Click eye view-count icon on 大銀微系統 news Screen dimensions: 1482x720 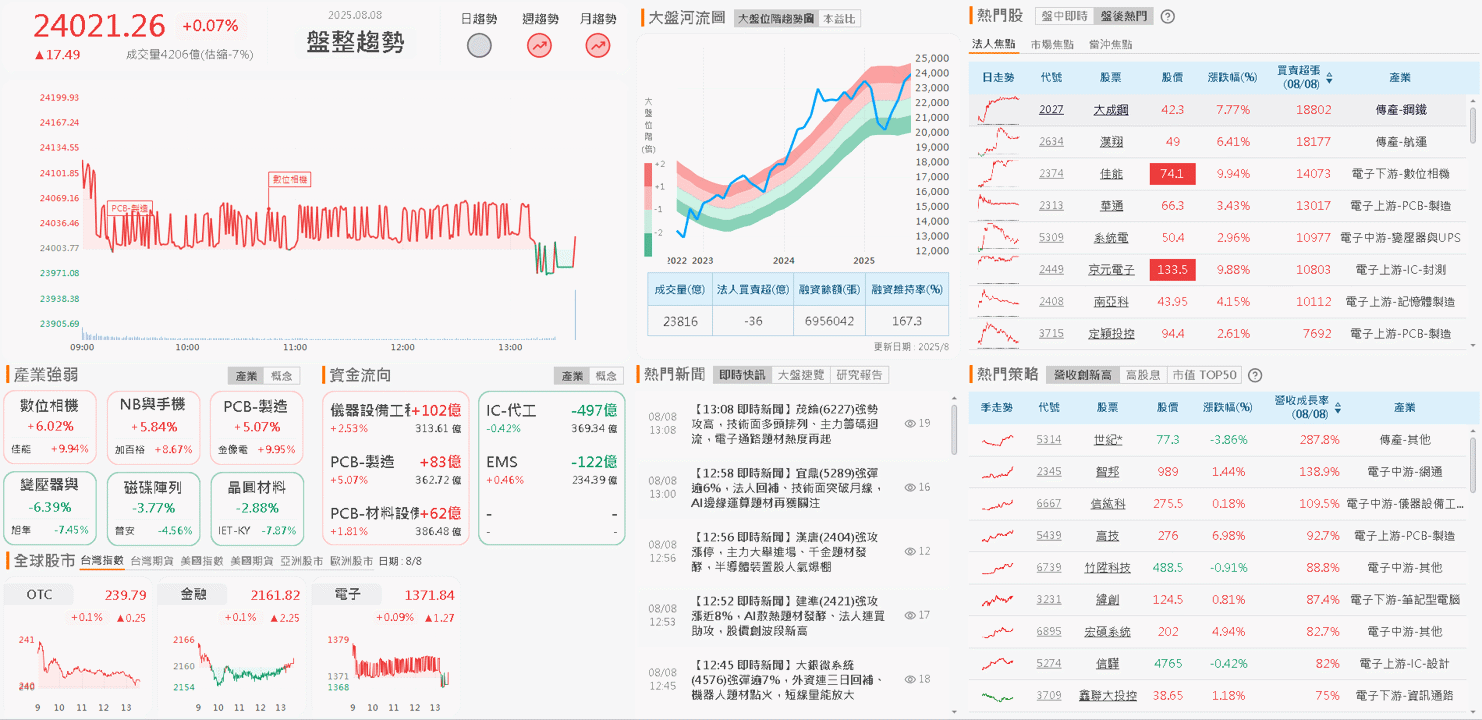(x=910, y=679)
